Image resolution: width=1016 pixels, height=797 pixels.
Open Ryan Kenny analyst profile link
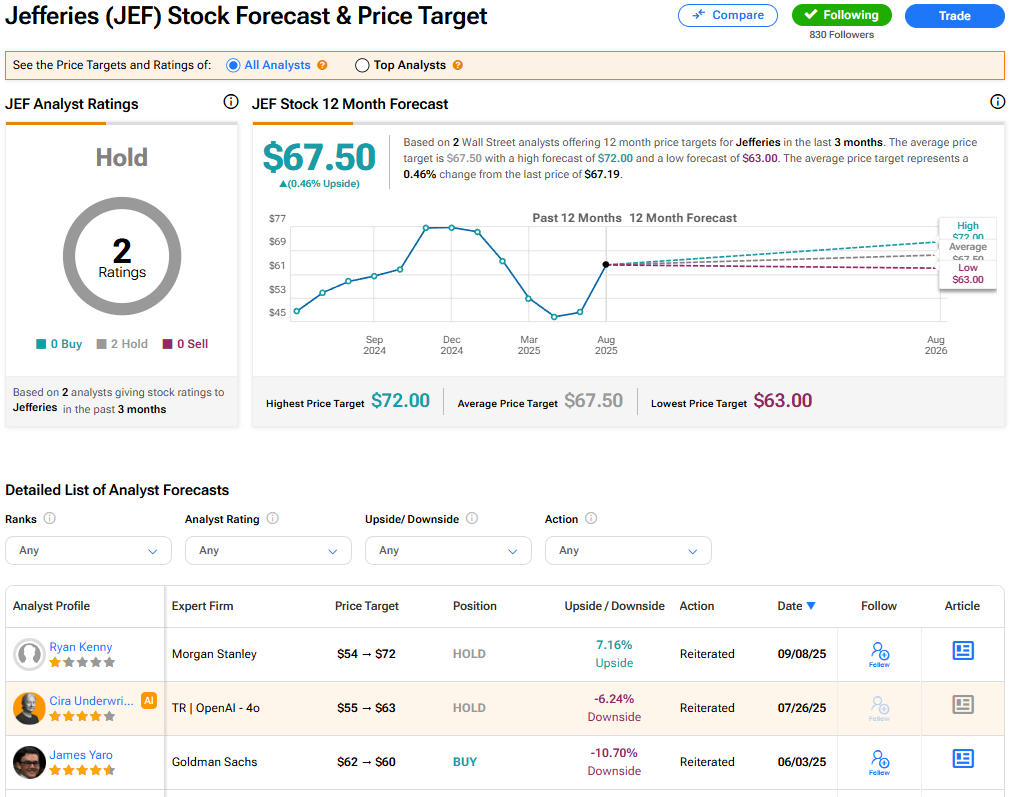[x=81, y=647]
